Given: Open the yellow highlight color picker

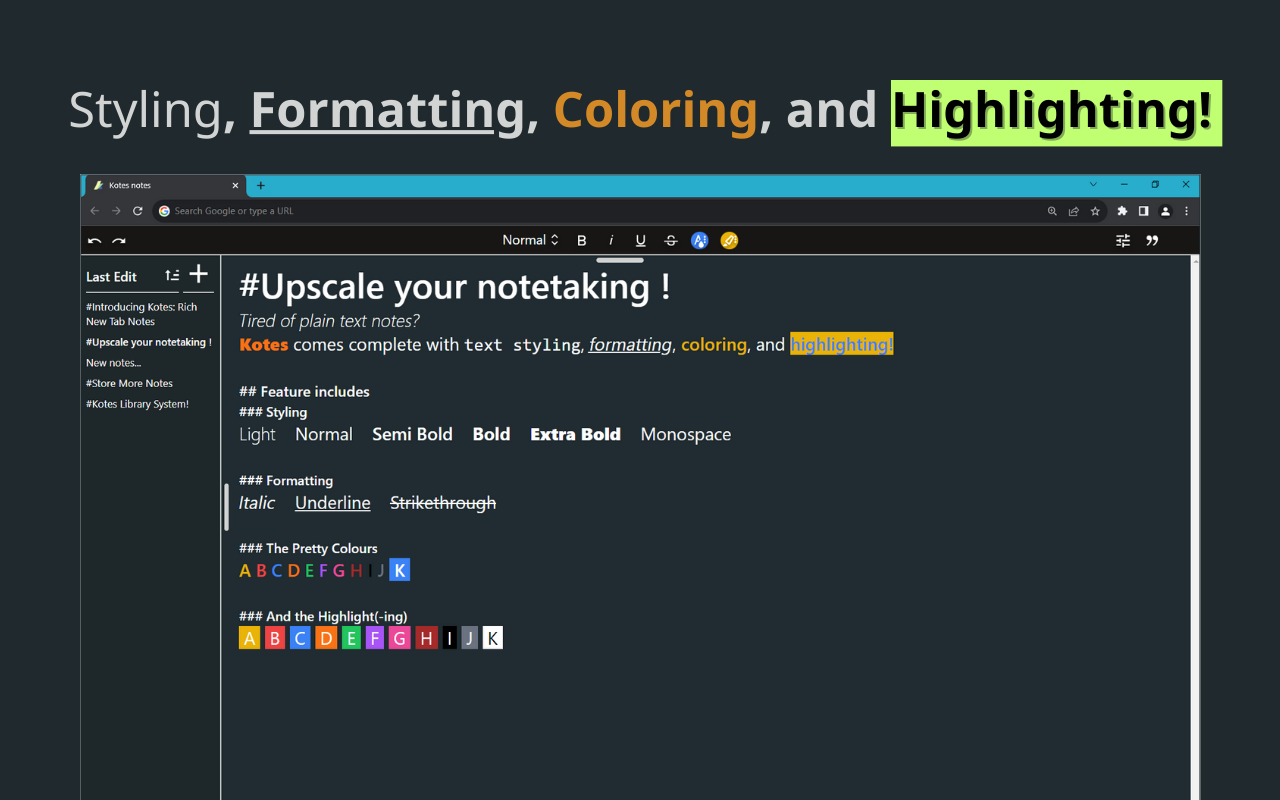Looking at the screenshot, I should pyautogui.click(x=729, y=241).
